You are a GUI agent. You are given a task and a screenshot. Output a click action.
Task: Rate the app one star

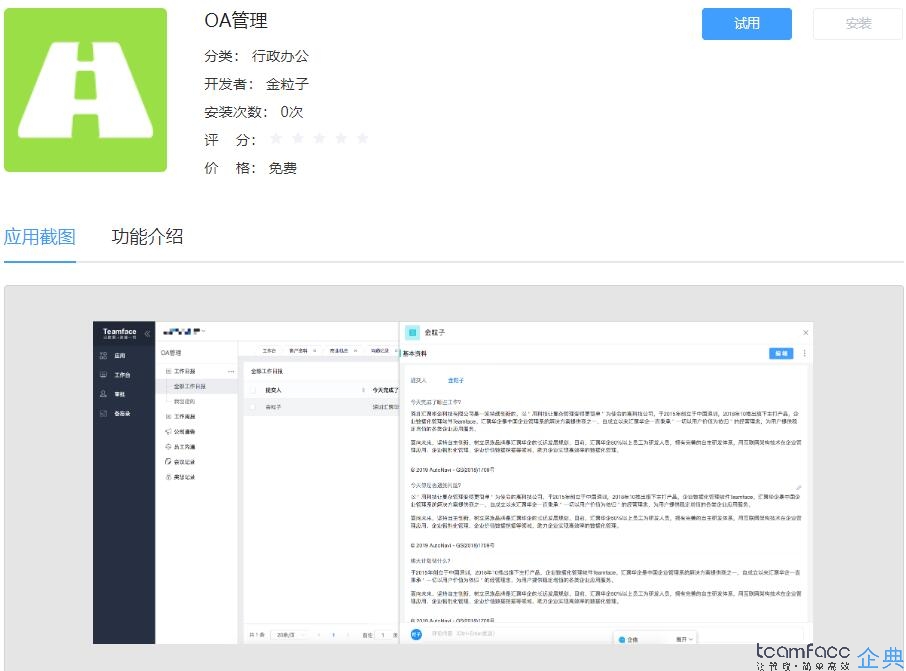(276, 138)
